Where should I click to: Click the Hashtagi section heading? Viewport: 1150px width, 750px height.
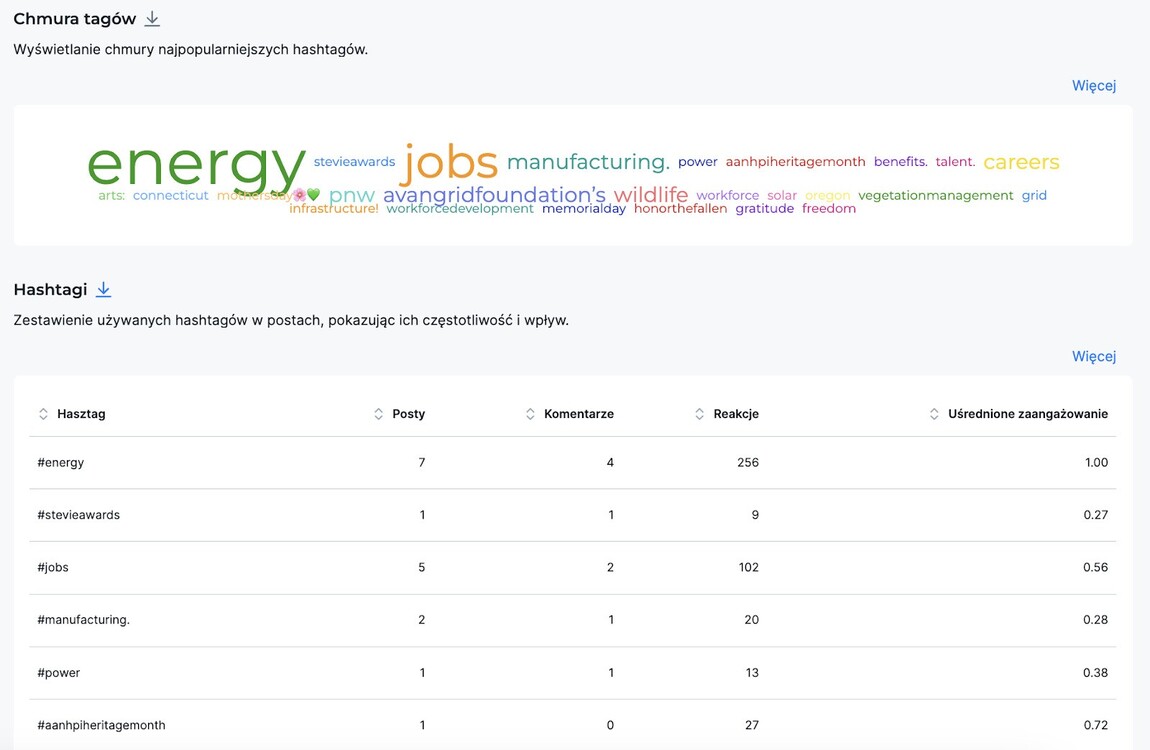pyautogui.click(x=51, y=290)
